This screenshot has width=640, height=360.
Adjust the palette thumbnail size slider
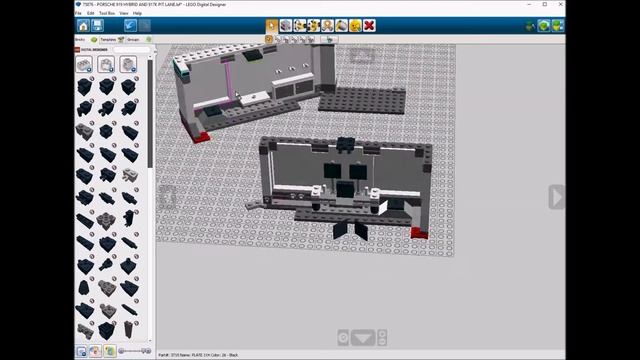(134, 351)
